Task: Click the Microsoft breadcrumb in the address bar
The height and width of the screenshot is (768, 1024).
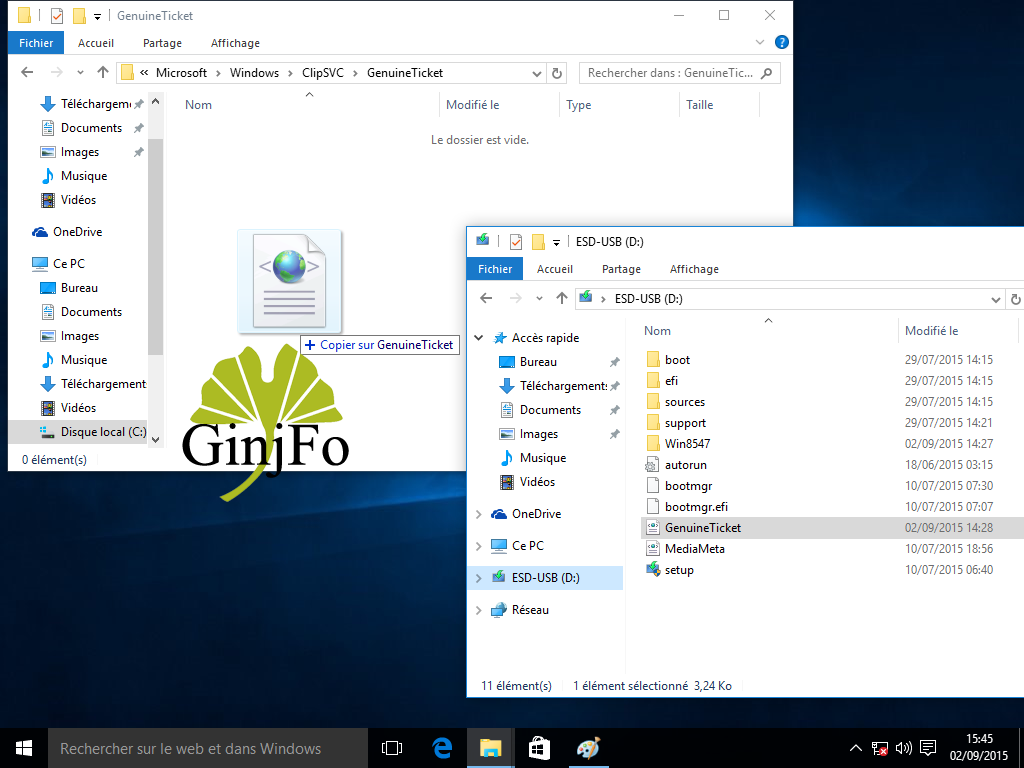Action: pos(181,73)
